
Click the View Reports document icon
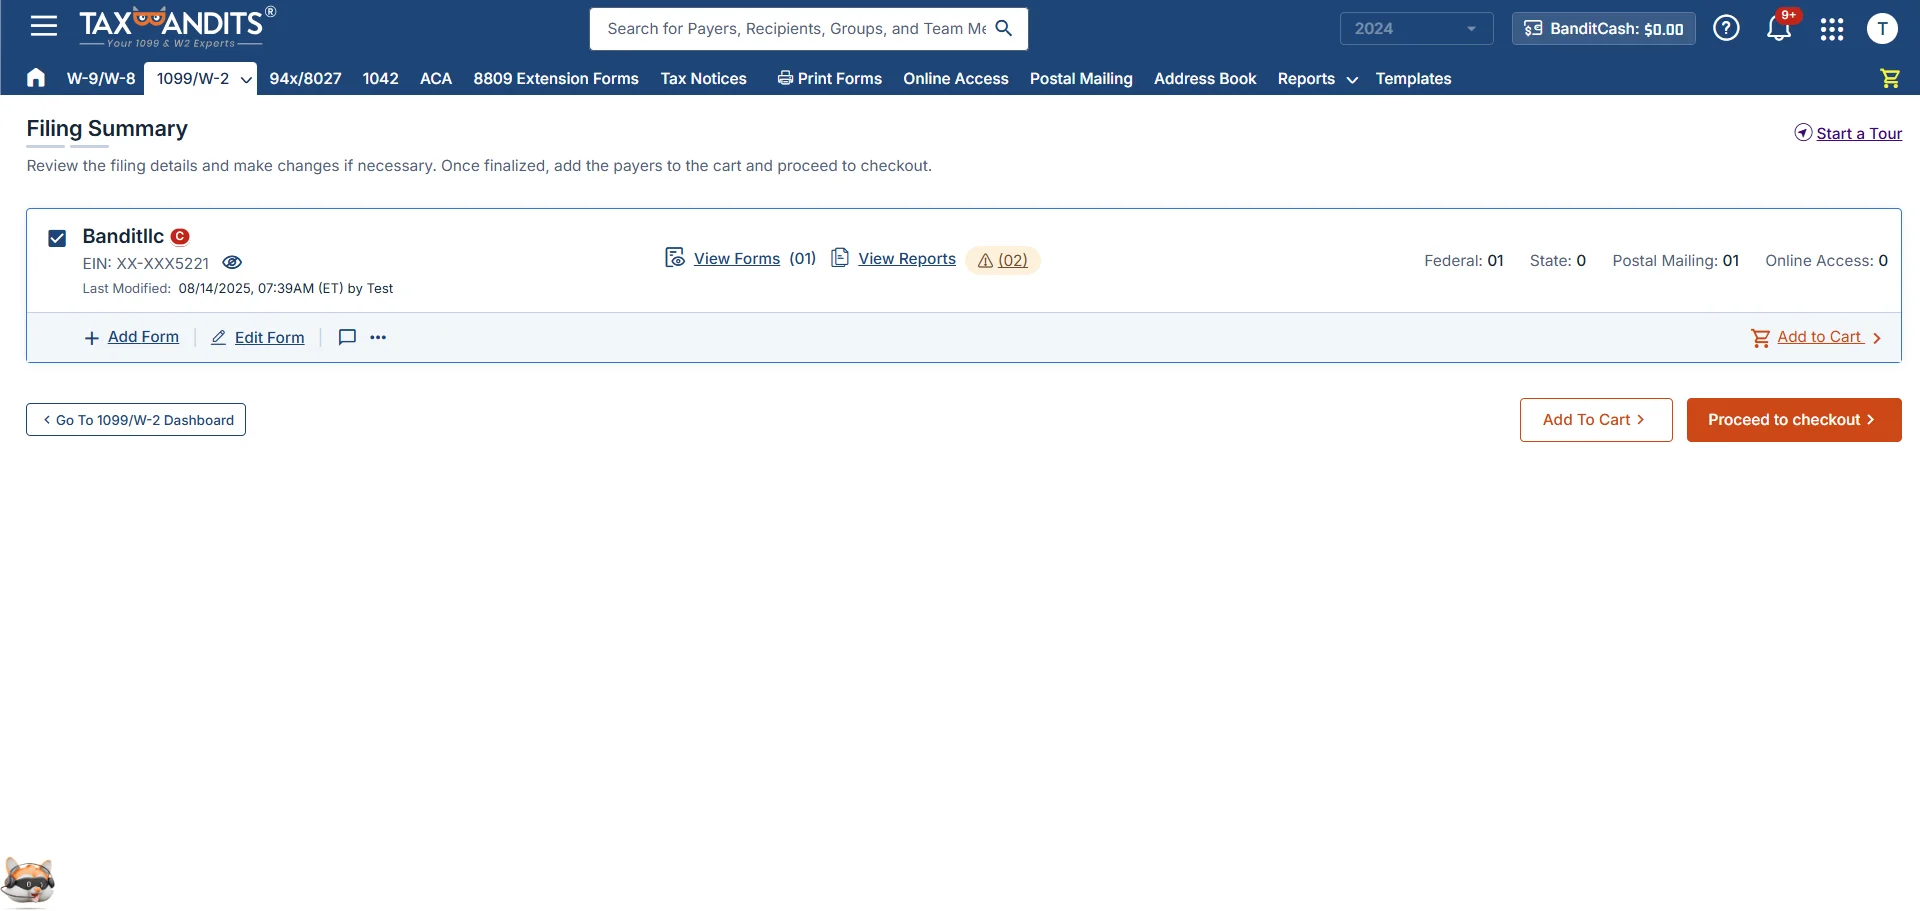pos(840,258)
